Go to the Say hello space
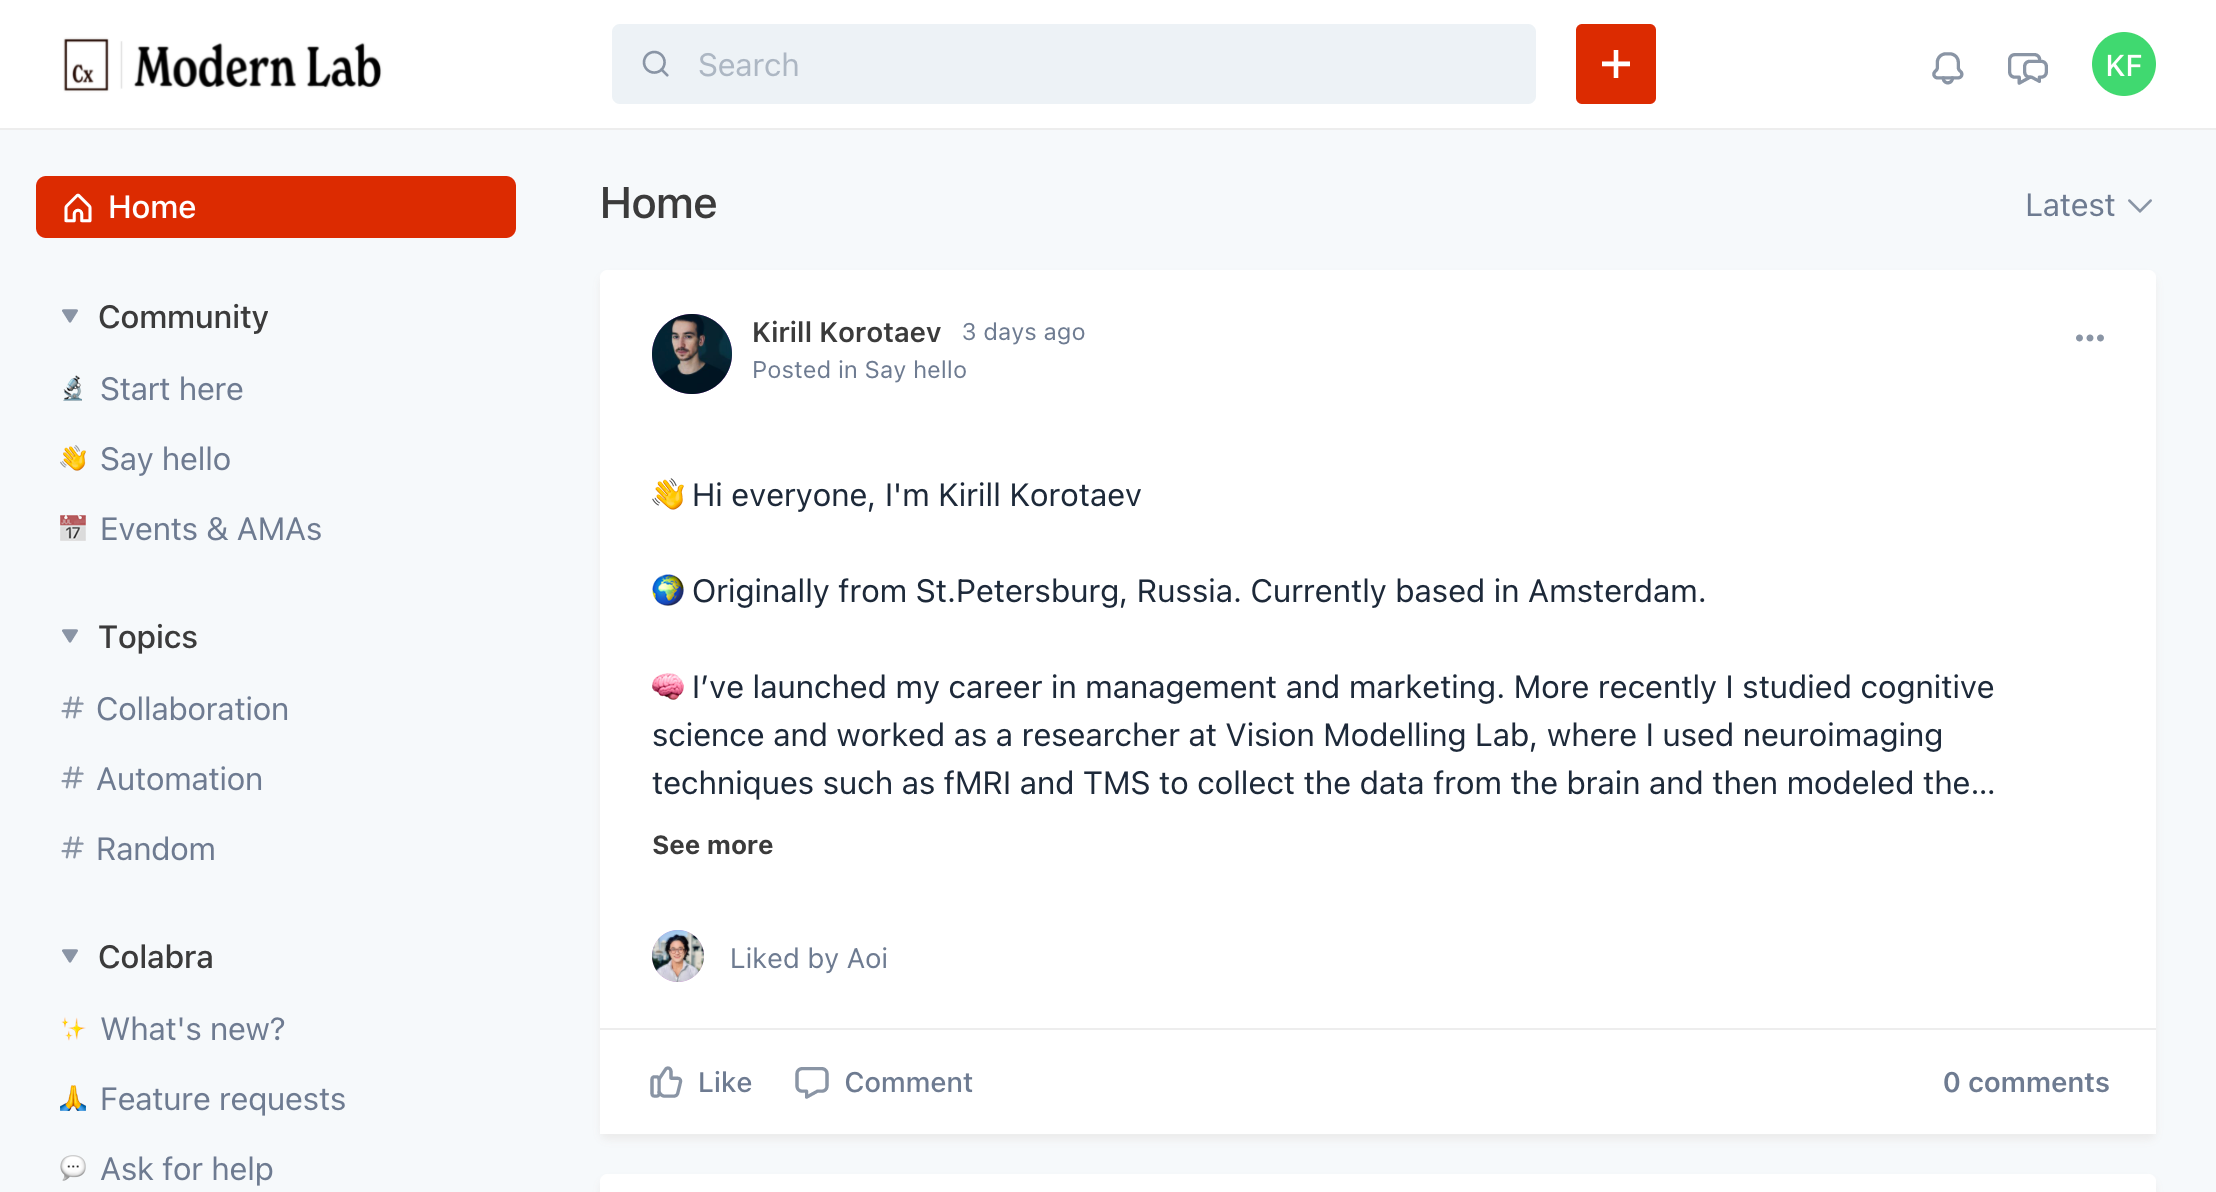This screenshot has width=2216, height=1192. (165, 459)
